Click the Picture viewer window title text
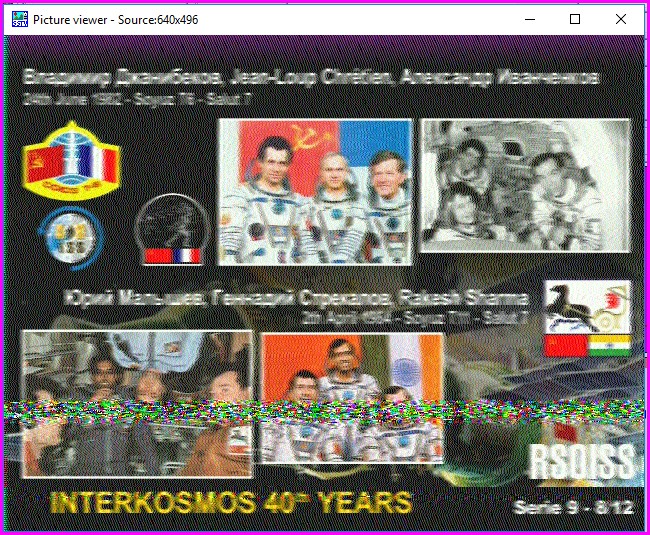The image size is (650, 535). click(115, 19)
